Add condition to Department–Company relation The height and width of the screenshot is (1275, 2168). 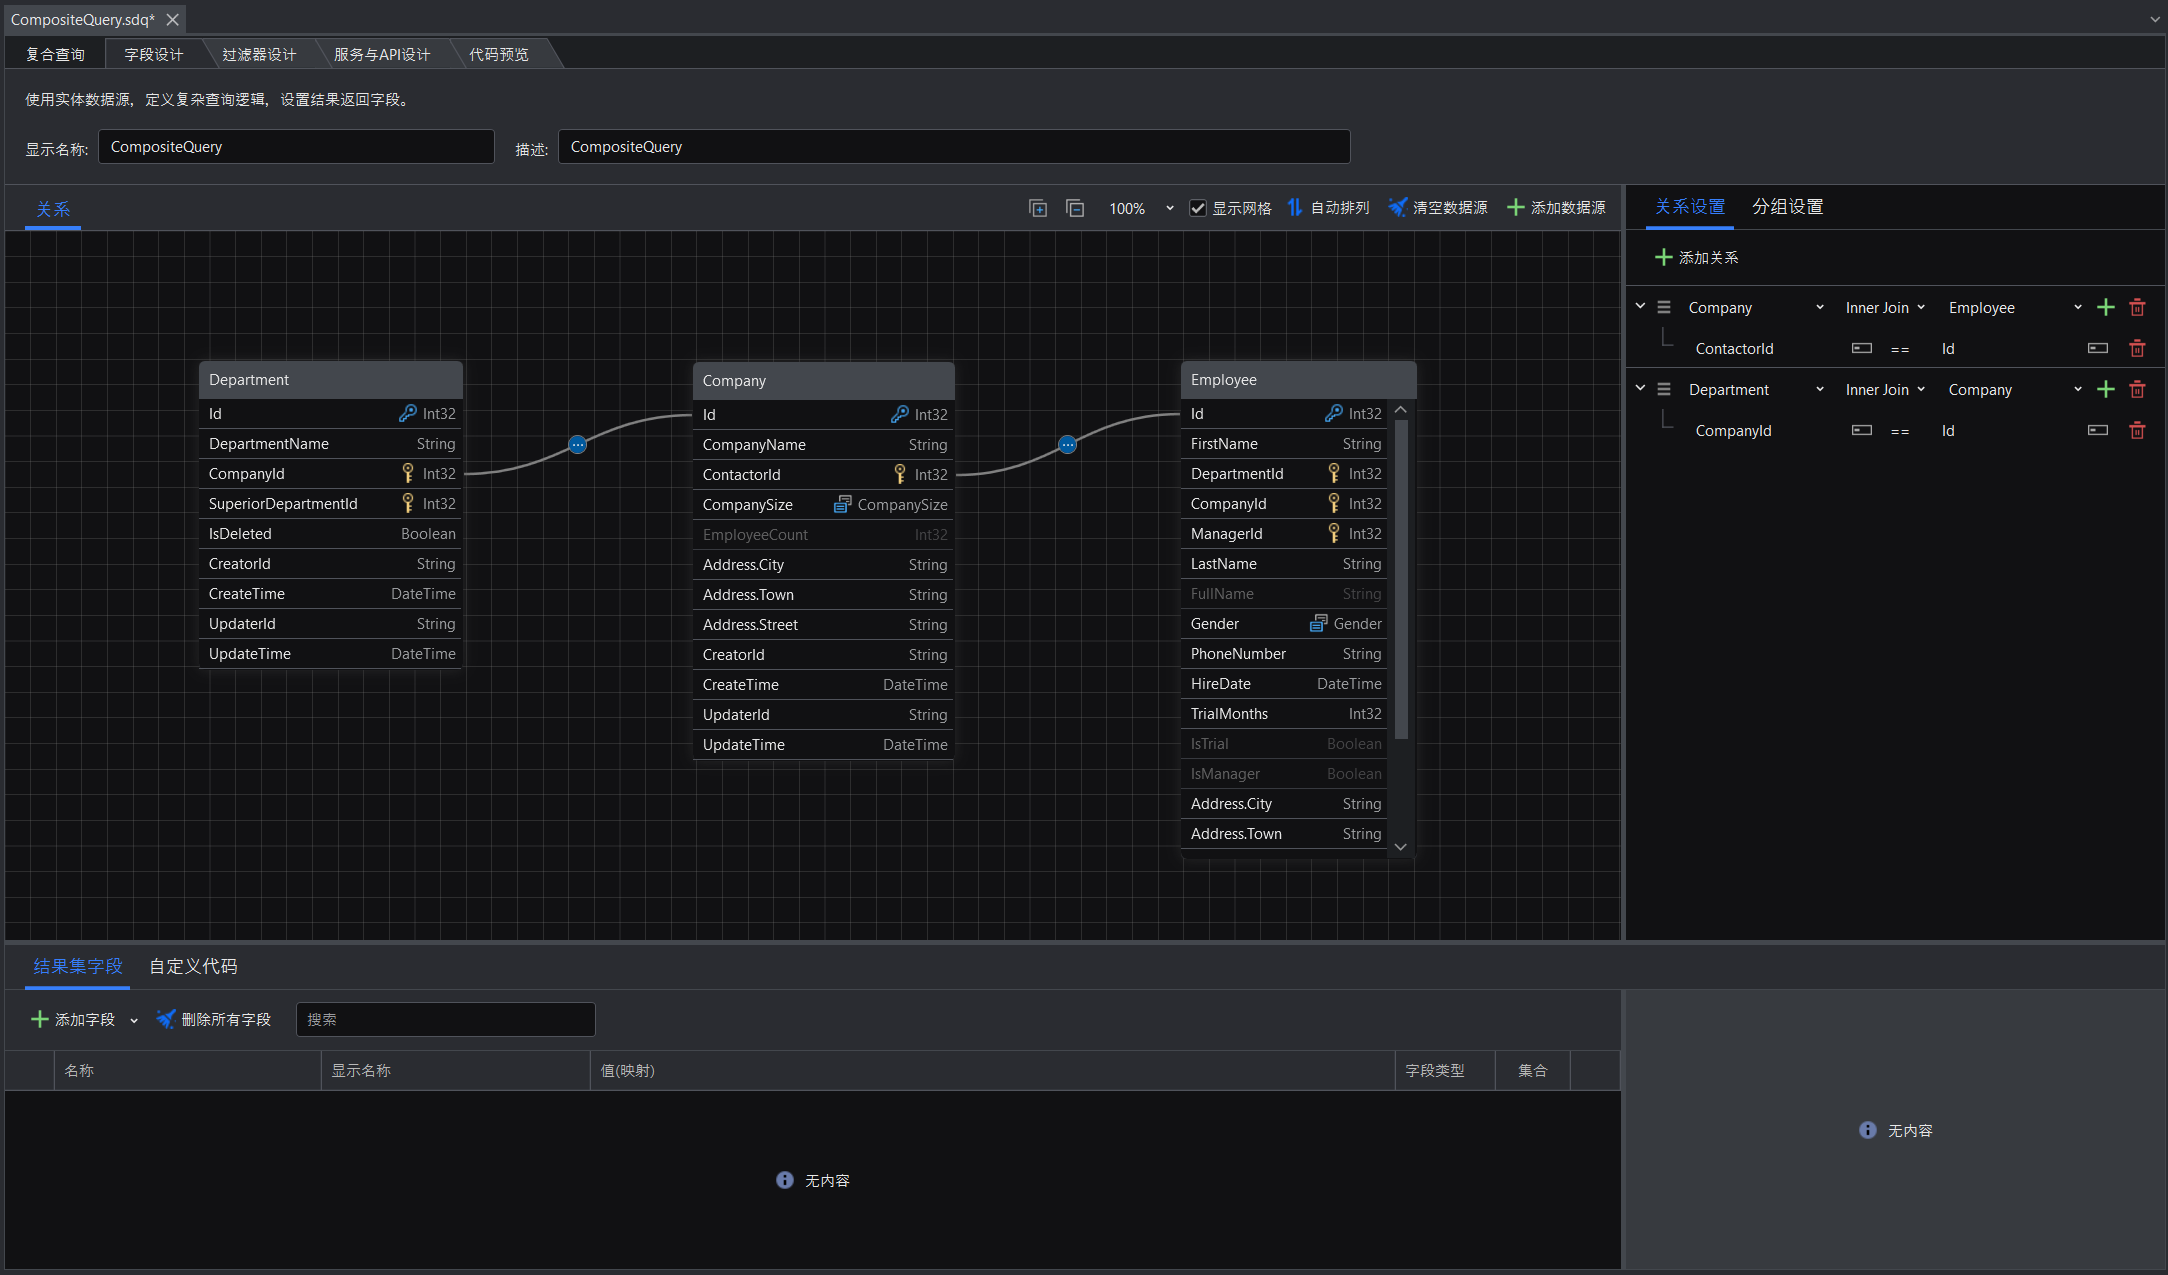(x=2106, y=390)
